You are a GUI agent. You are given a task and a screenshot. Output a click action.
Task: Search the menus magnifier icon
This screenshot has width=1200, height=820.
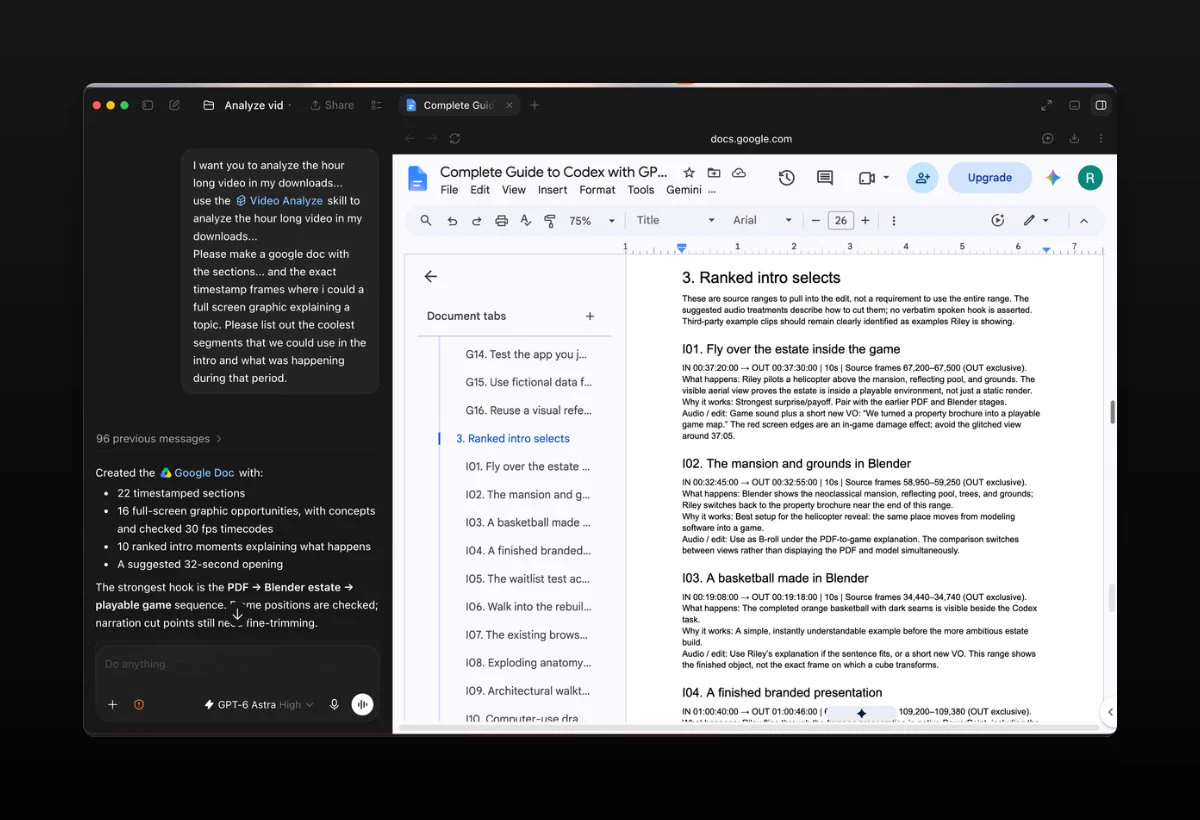[426, 220]
